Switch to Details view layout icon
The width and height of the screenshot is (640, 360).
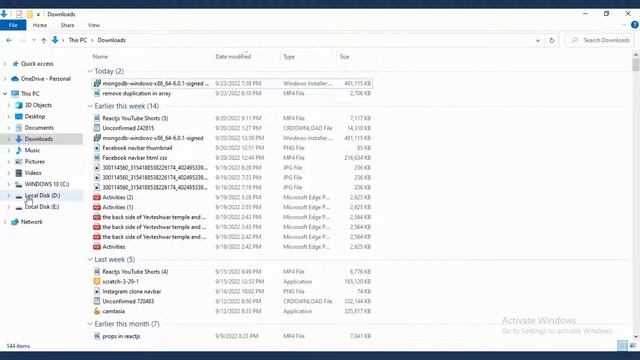[622, 346]
